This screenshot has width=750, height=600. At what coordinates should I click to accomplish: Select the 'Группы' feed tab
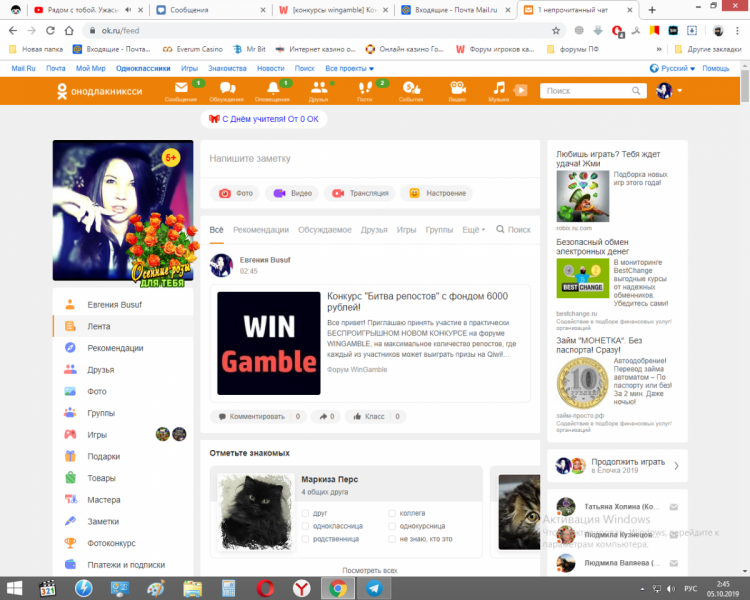pyautogui.click(x=440, y=230)
